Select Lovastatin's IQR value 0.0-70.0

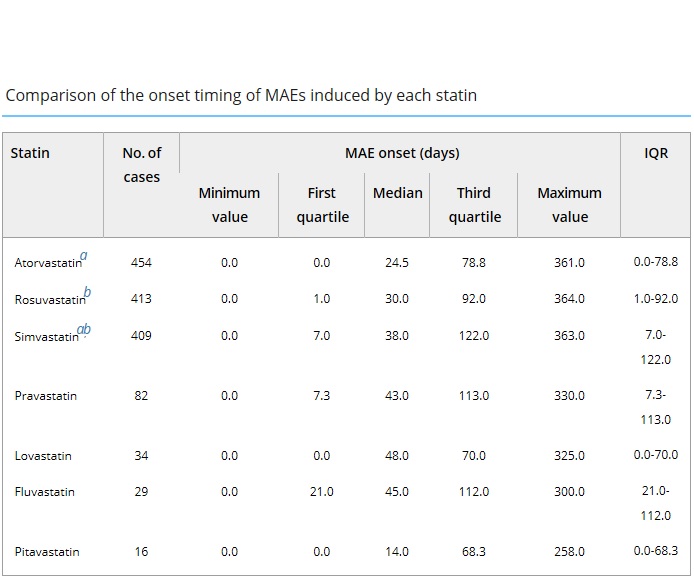tap(655, 455)
